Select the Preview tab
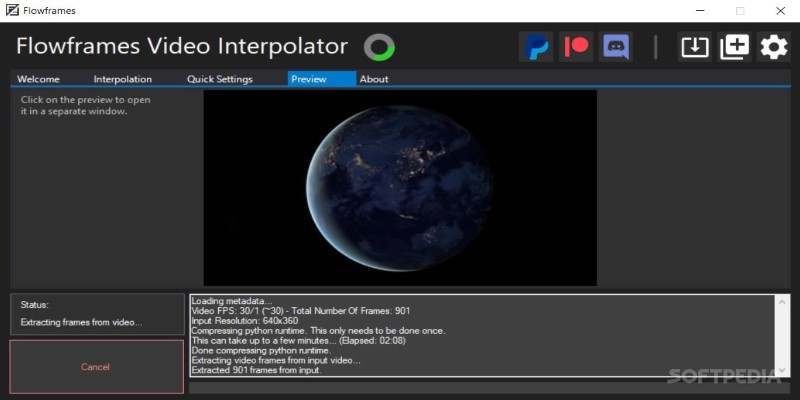This screenshot has width=800, height=400. (x=308, y=79)
